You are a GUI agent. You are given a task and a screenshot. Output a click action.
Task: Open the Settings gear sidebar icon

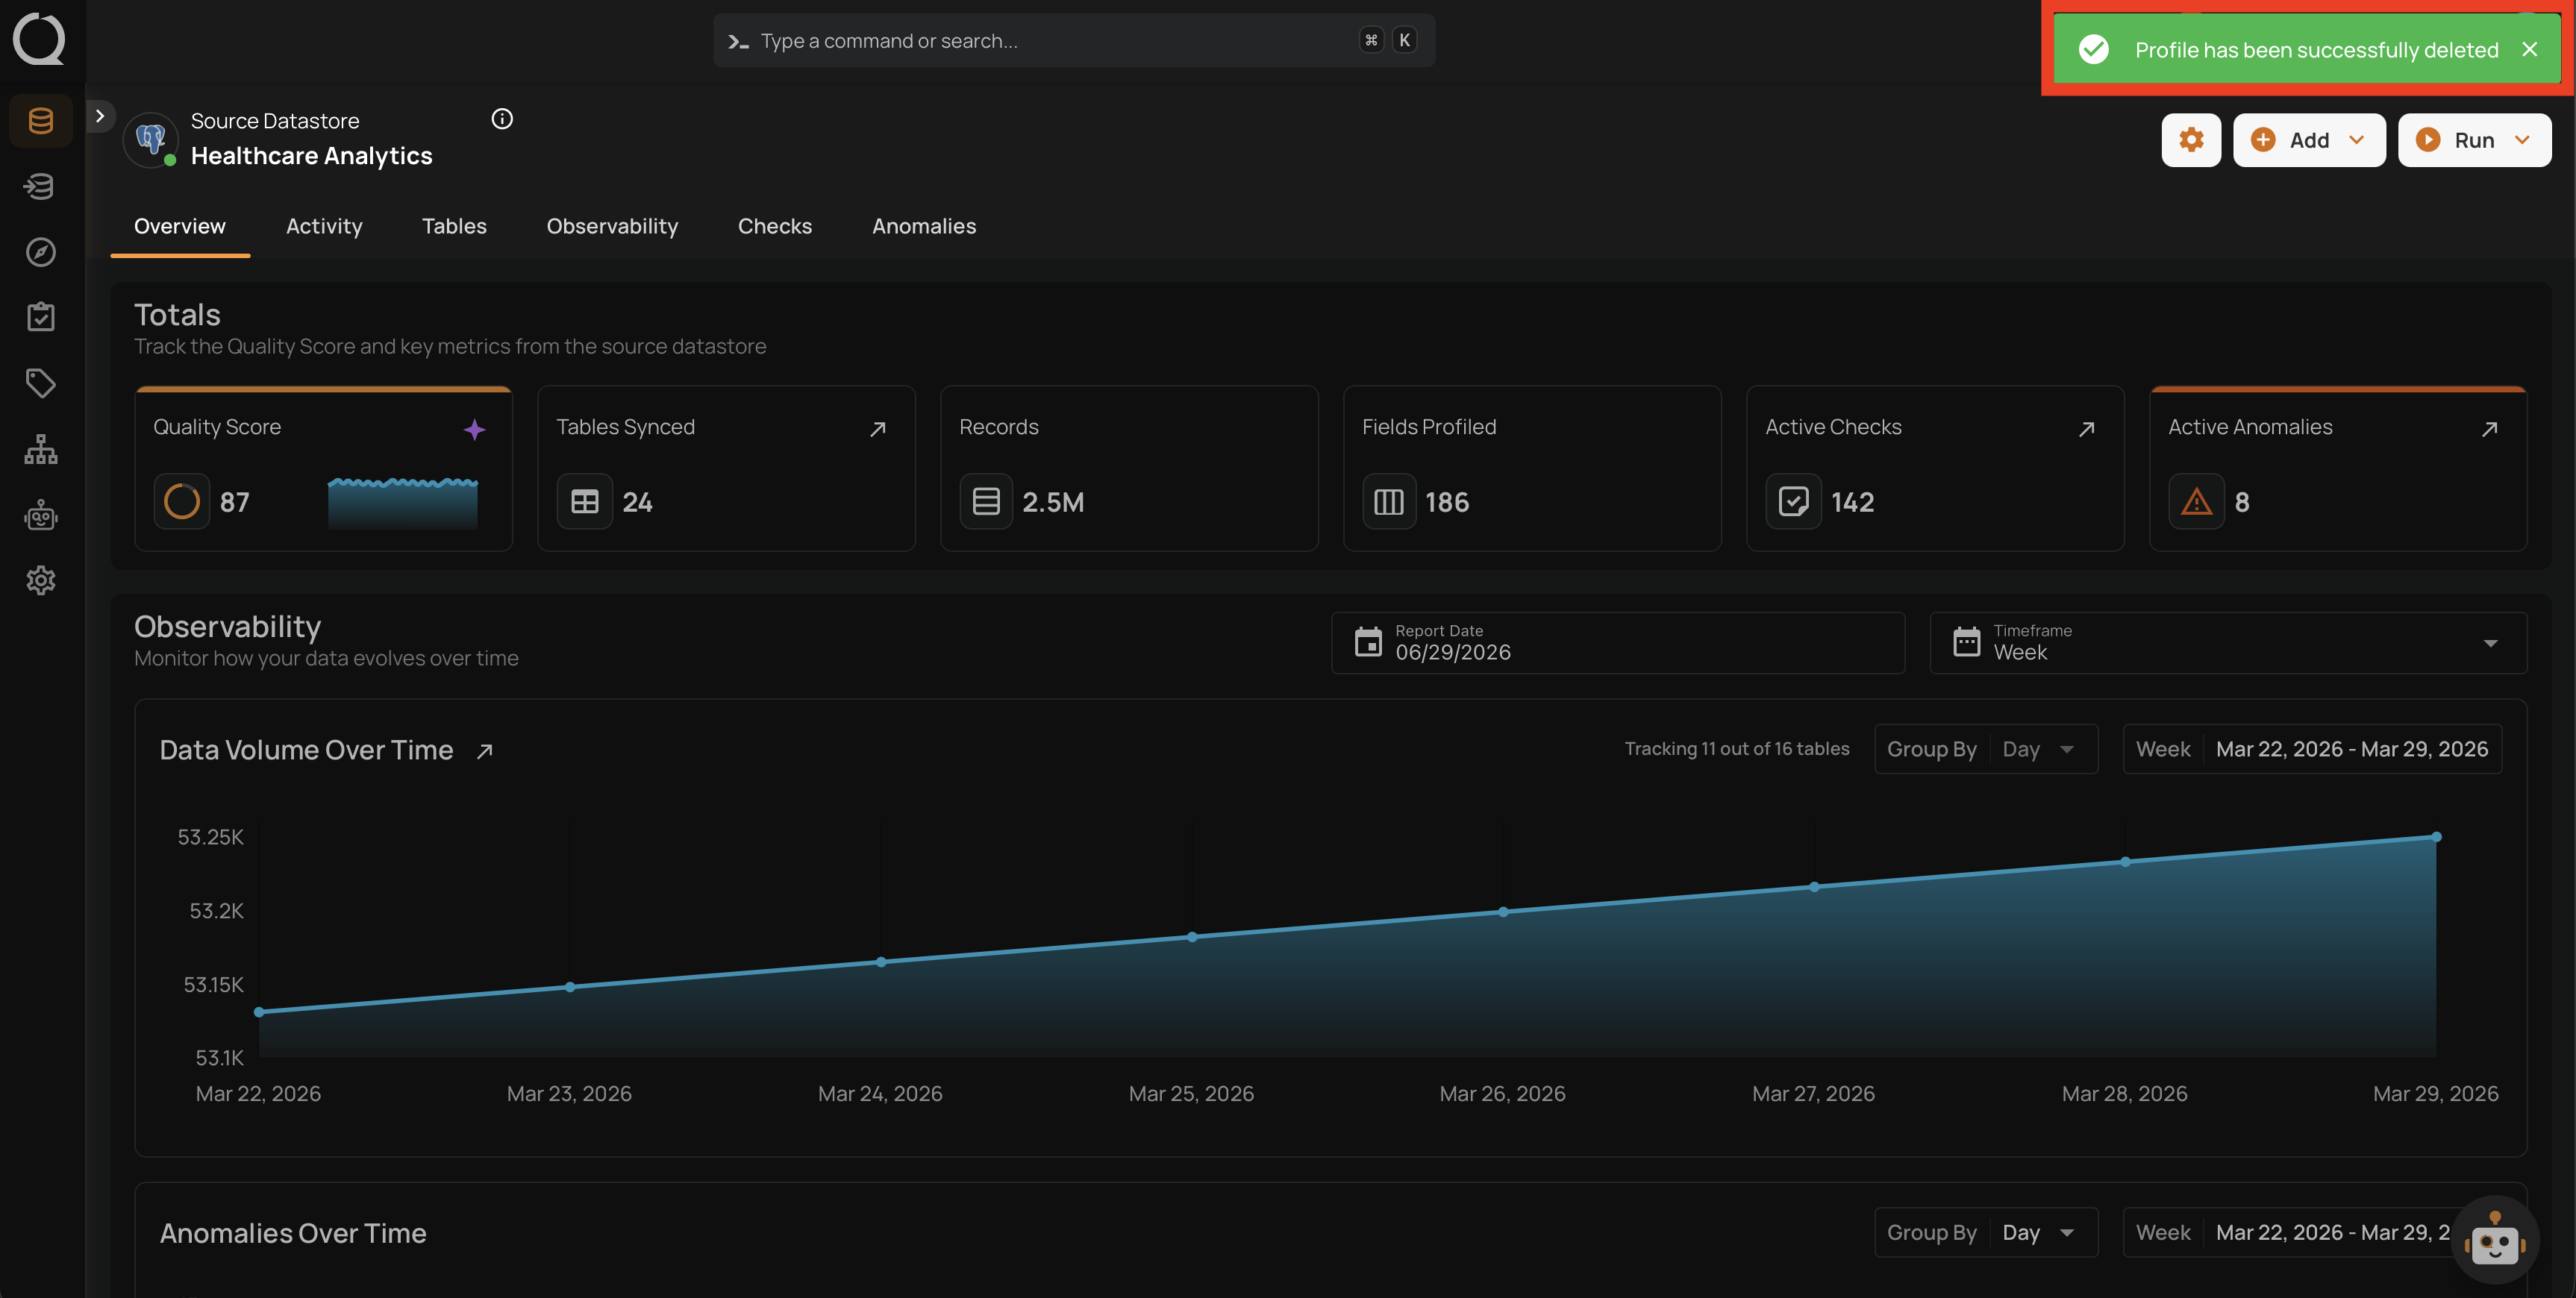(x=41, y=580)
